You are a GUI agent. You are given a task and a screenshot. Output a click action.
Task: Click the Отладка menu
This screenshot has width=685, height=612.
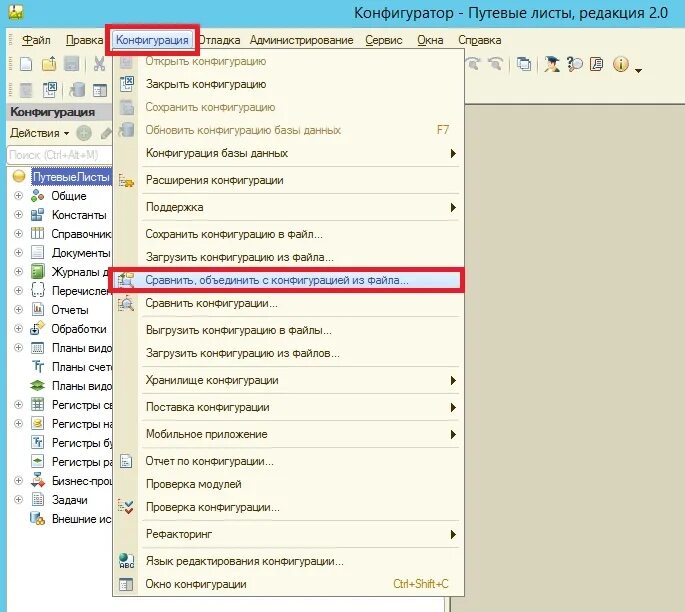220,40
